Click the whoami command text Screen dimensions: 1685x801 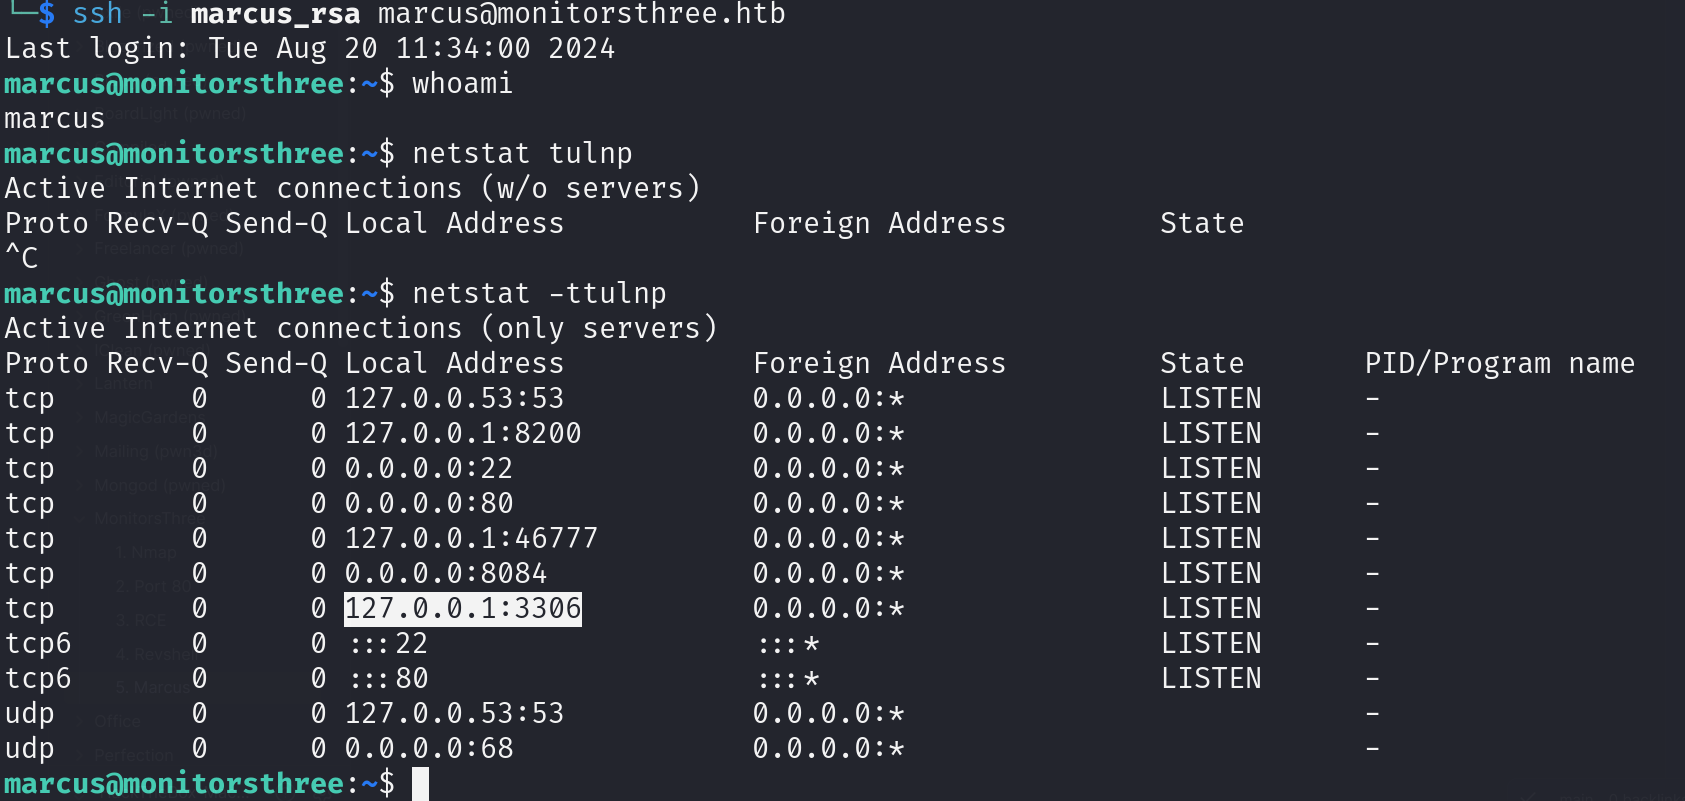tap(462, 83)
